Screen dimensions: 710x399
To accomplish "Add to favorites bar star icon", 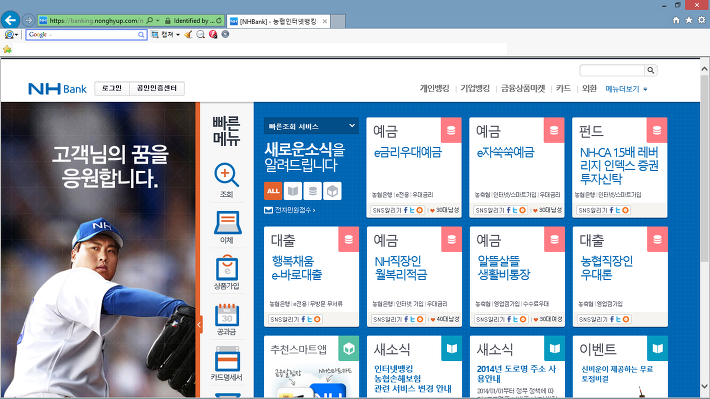I will point(7,49).
